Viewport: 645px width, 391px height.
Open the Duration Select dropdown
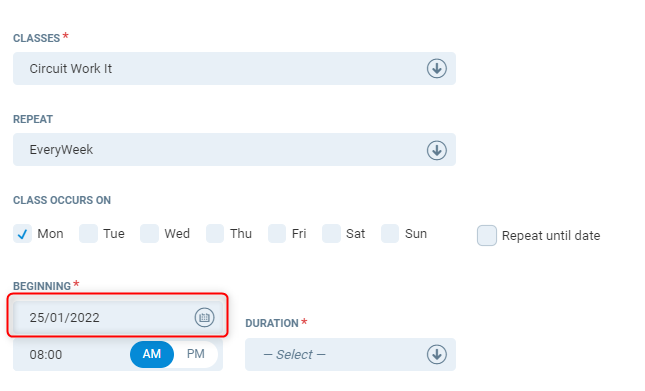tap(350, 354)
